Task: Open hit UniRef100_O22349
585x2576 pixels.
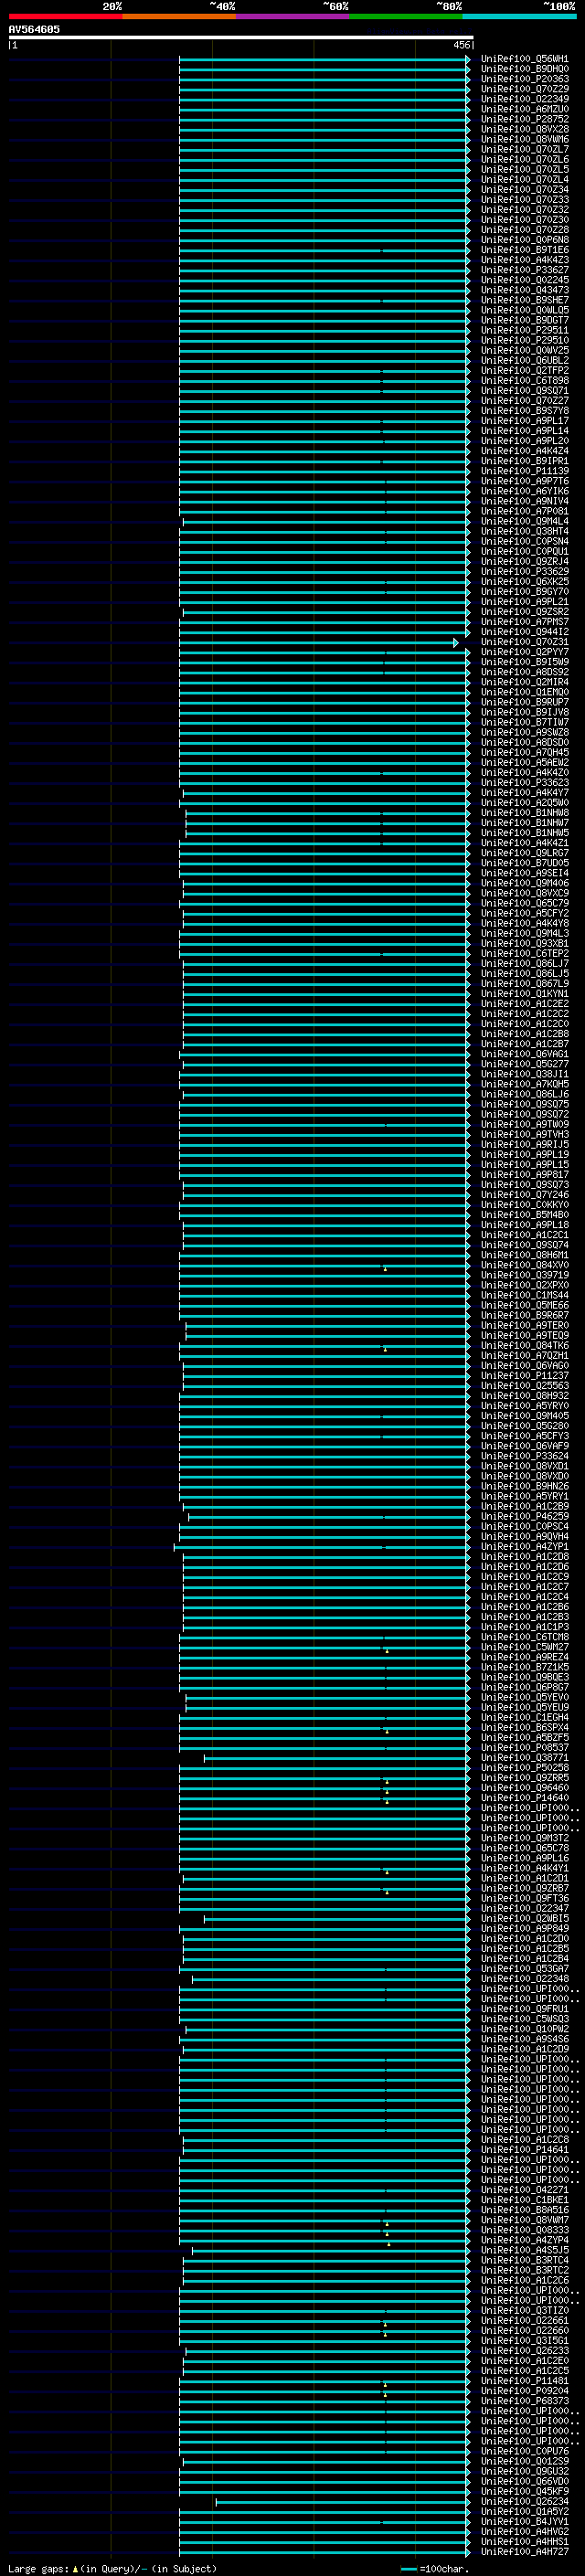Action: point(525,99)
